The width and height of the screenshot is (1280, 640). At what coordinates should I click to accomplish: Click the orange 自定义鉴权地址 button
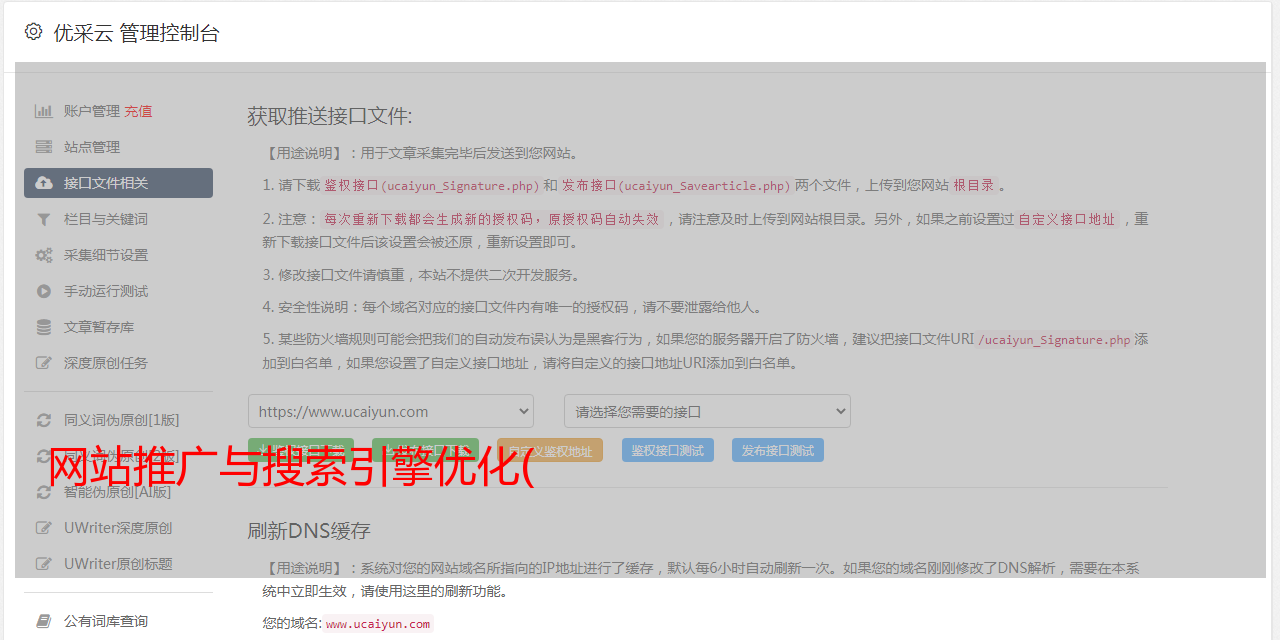pos(549,450)
